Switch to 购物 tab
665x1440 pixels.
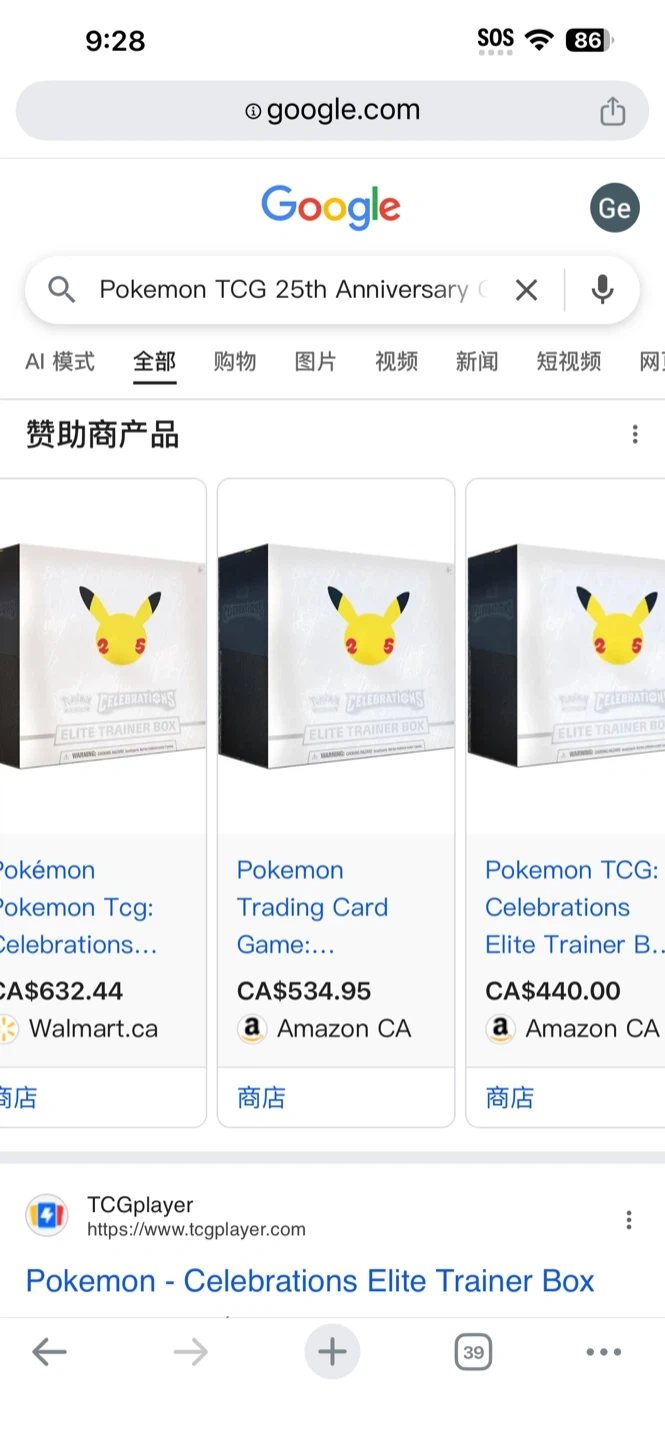point(235,361)
